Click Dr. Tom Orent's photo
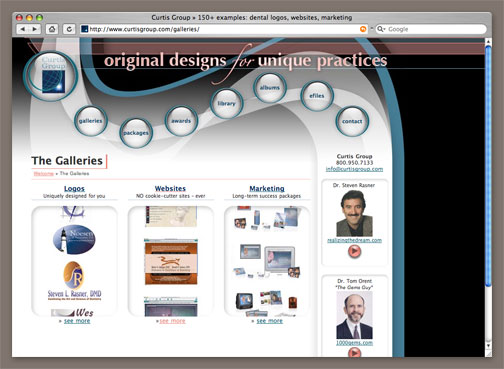Image resolution: width=504 pixels, height=369 pixels. [354, 315]
